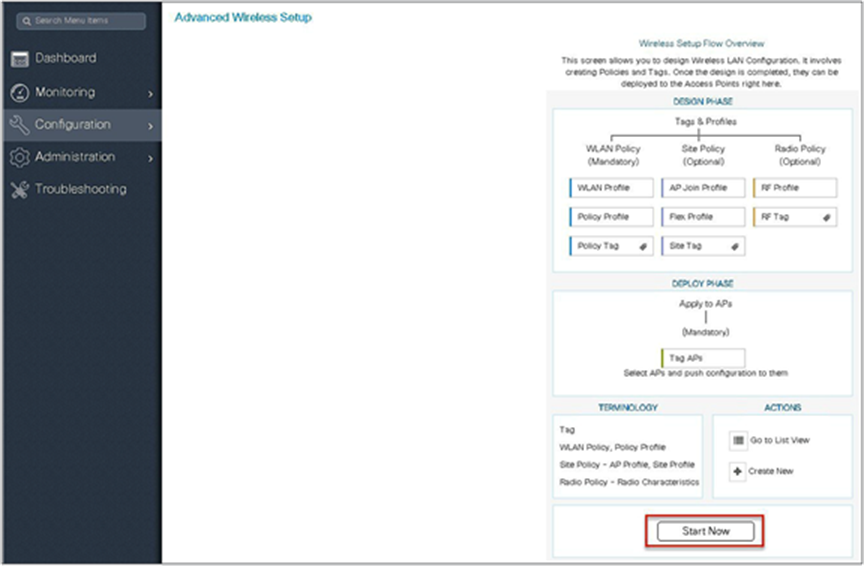
Task: Focus the Search Menu Items field
Action: (x=81, y=21)
